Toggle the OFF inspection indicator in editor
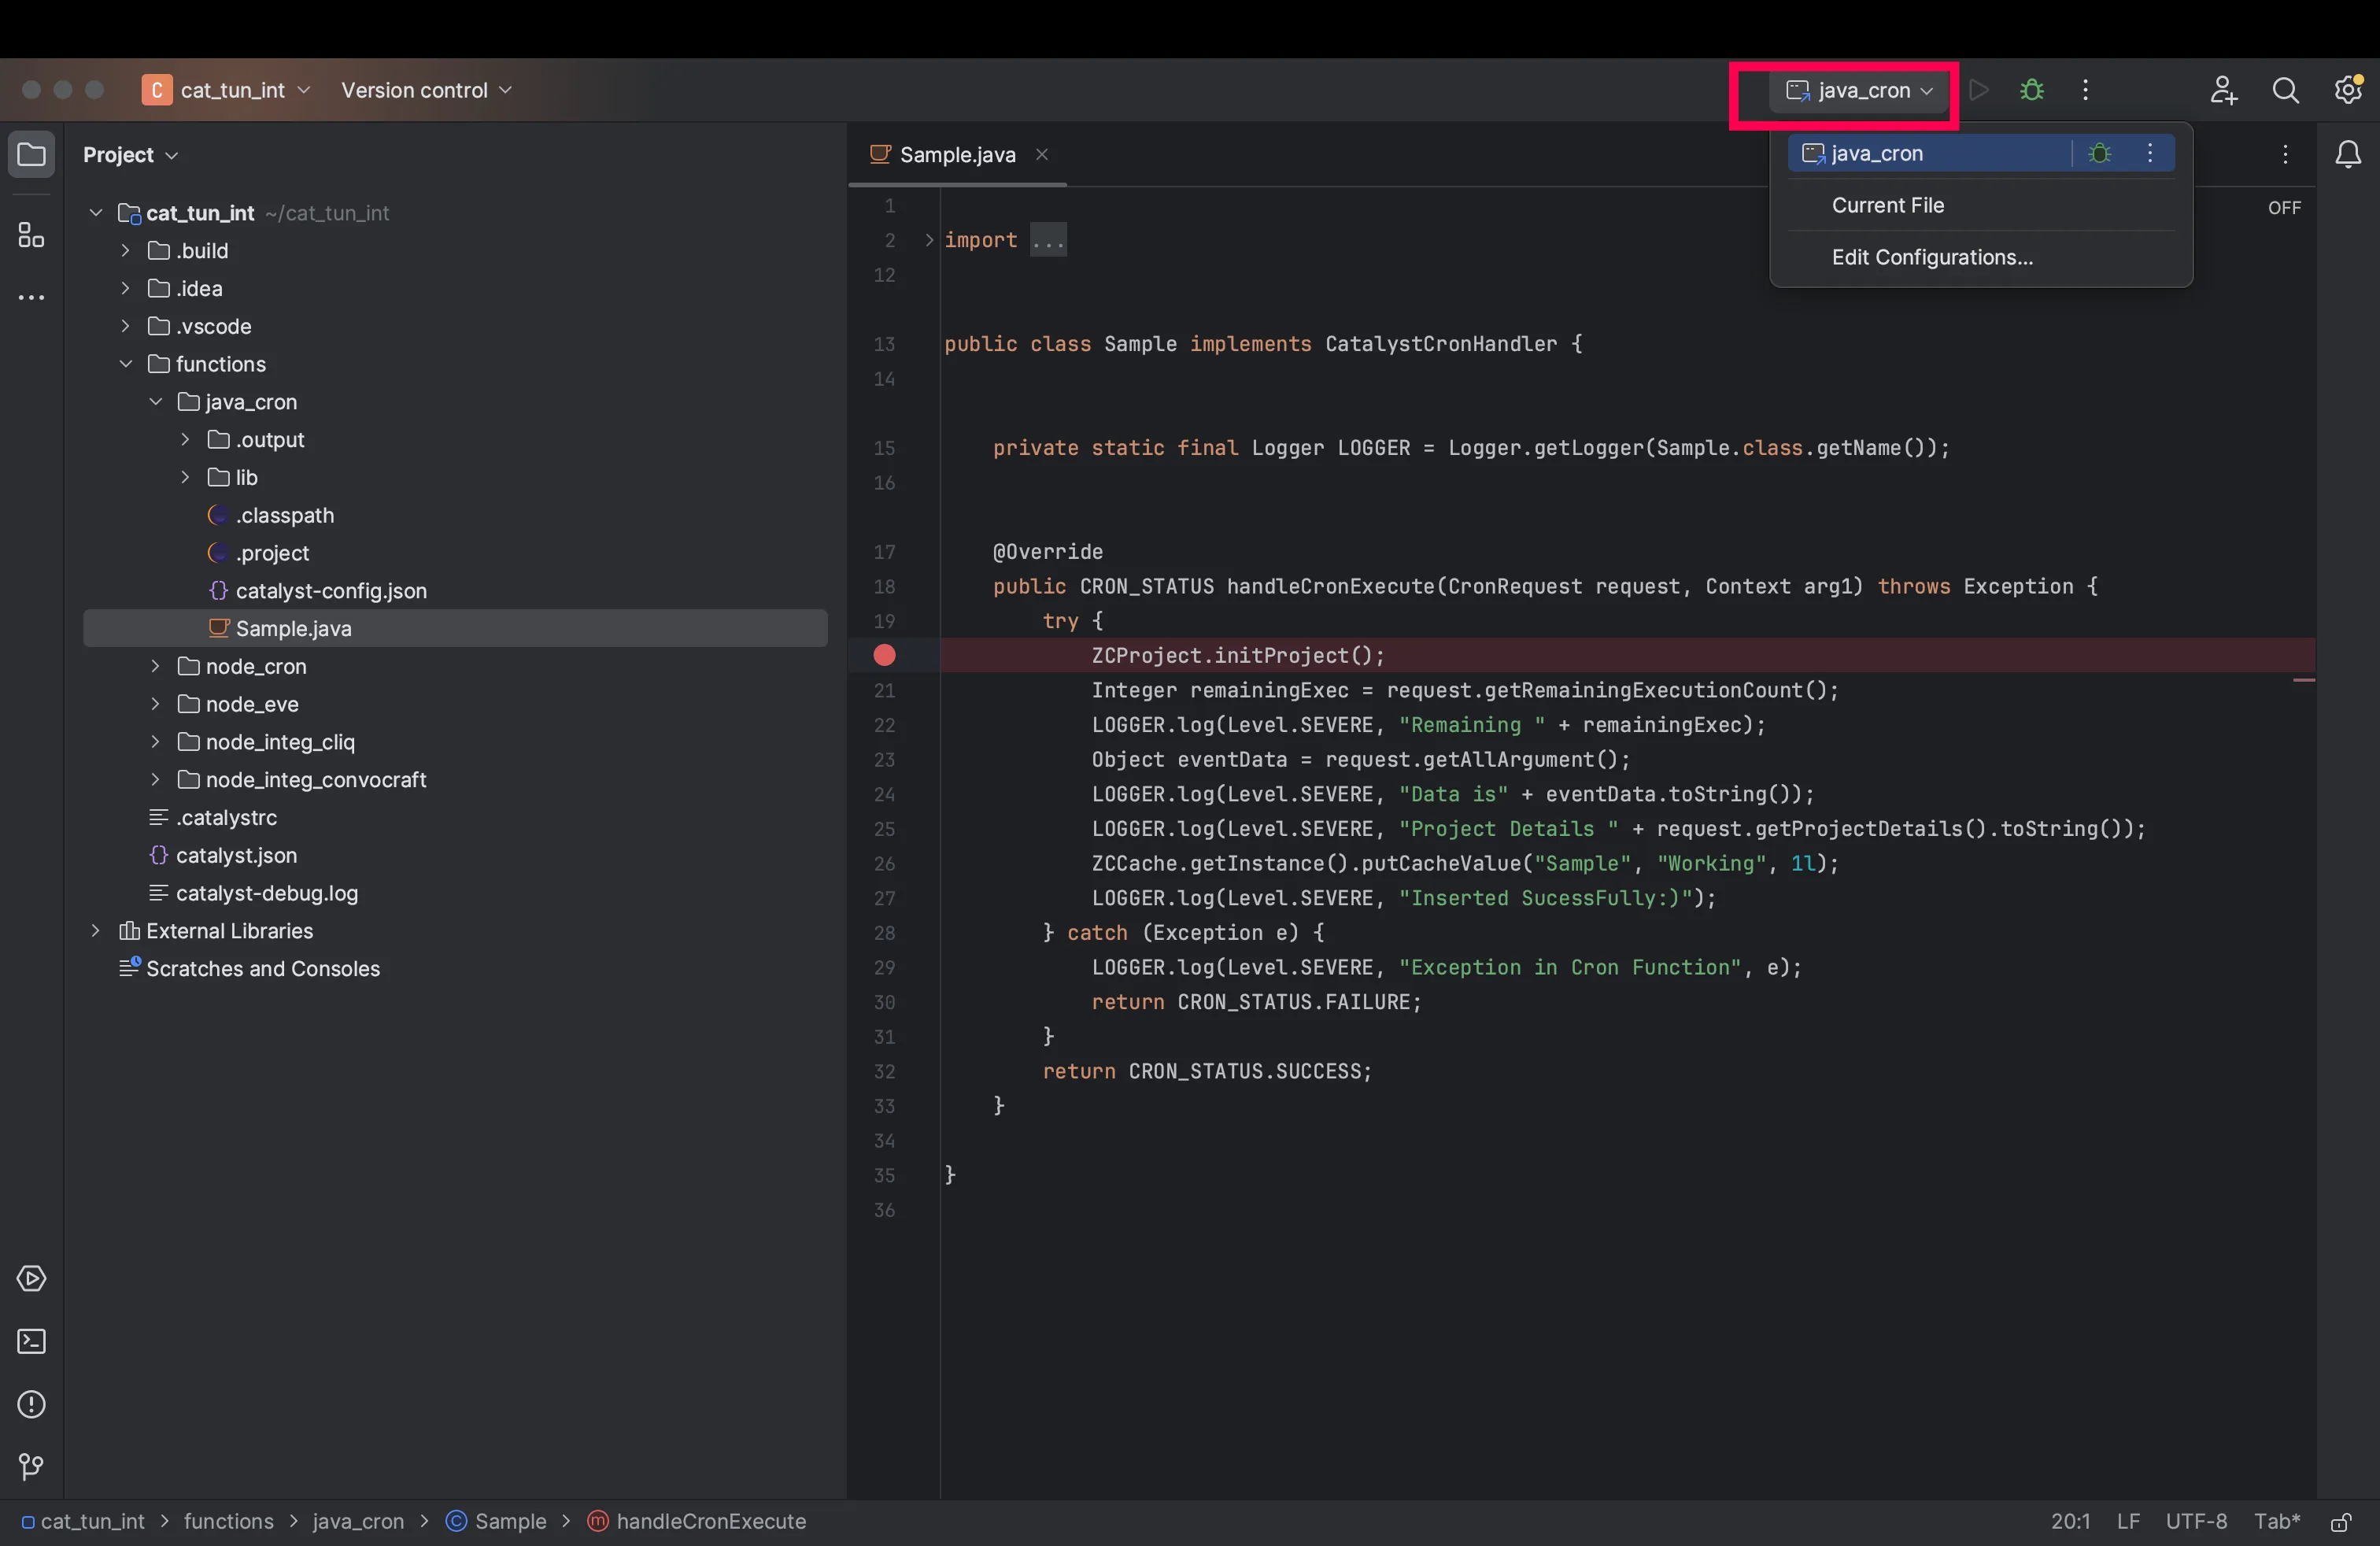The image size is (2380, 1546). pos(2284,208)
